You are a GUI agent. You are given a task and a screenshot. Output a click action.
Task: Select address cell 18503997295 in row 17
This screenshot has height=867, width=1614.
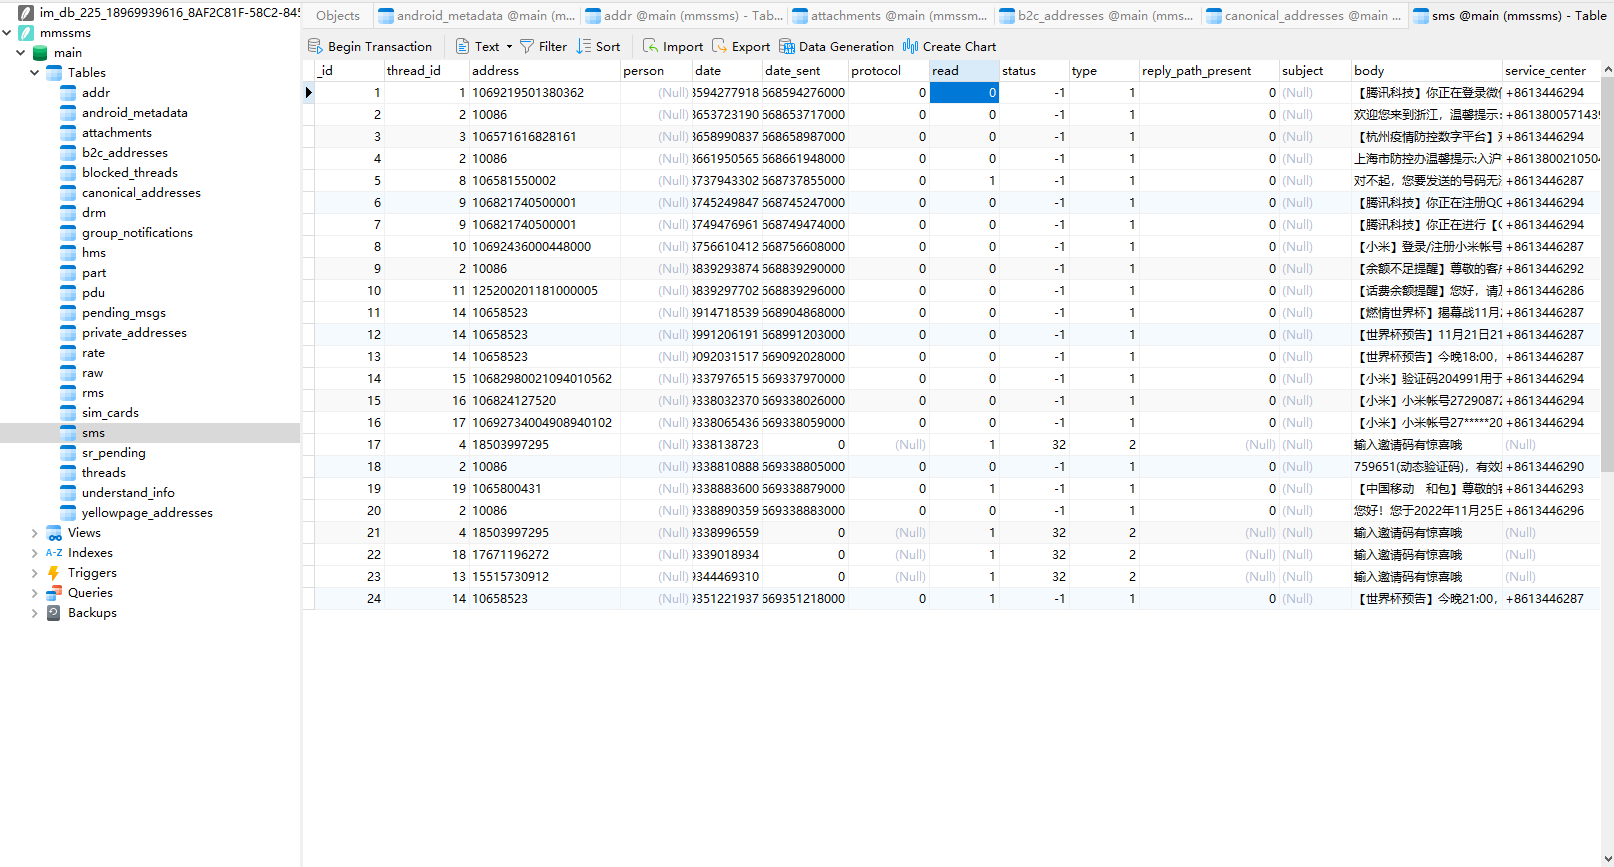pyautogui.click(x=510, y=445)
